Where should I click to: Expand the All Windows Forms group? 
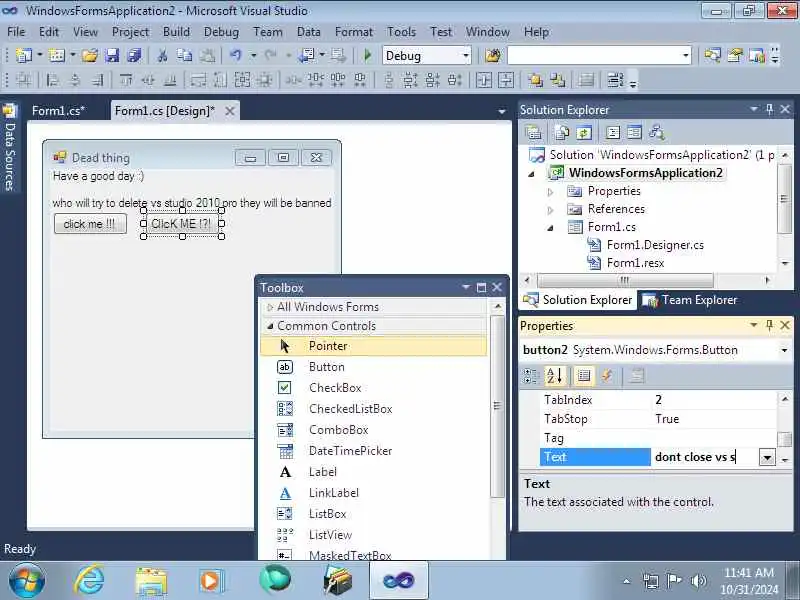(x=270, y=307)
